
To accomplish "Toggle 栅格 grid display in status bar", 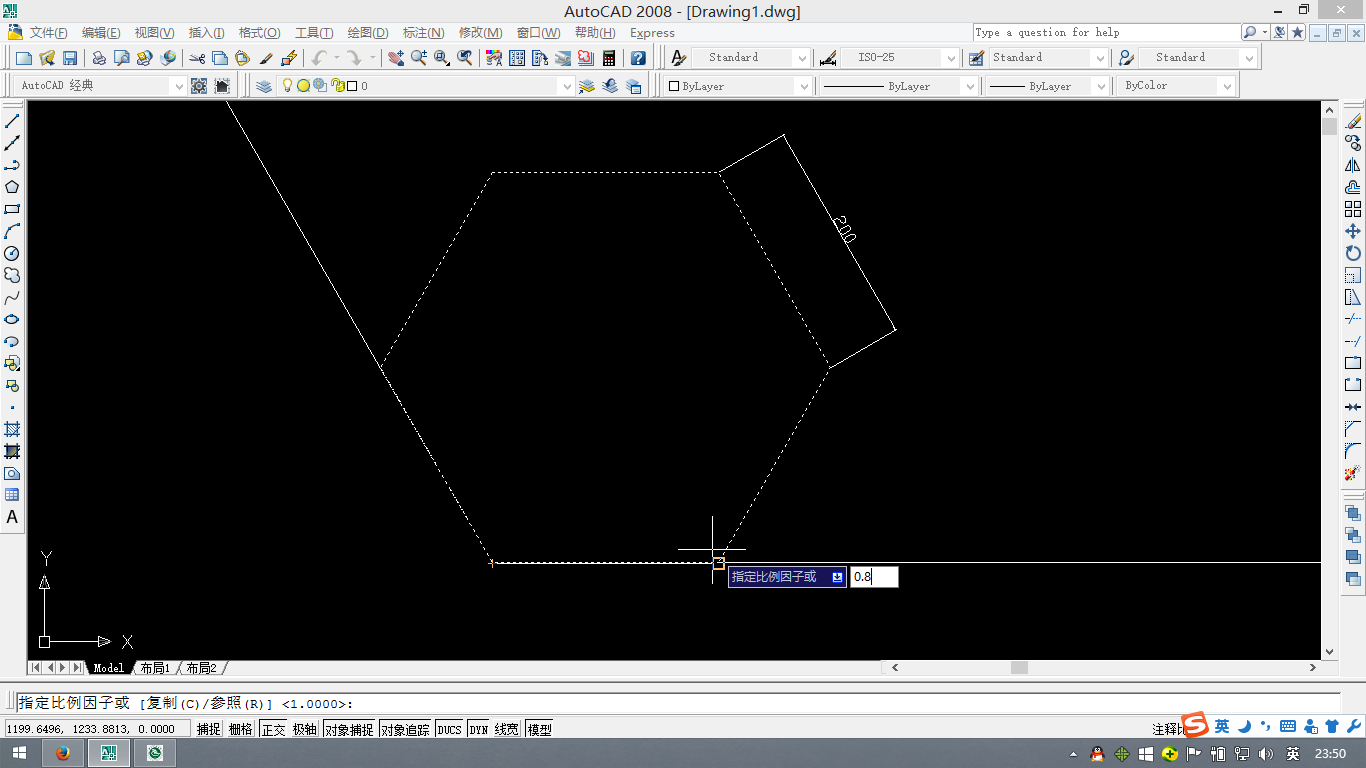I will 240,729.
